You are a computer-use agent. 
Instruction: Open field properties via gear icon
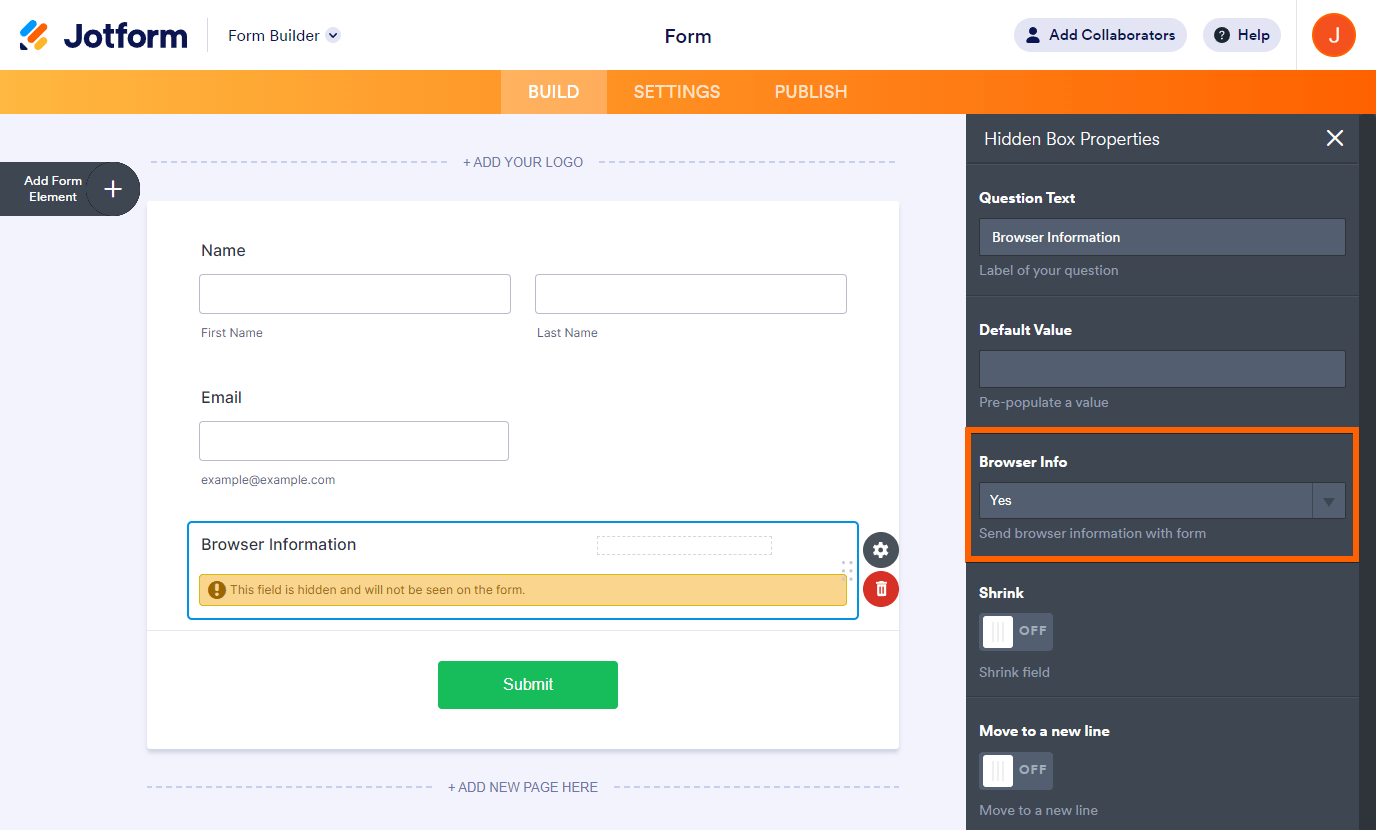click(x=881, y=550)
